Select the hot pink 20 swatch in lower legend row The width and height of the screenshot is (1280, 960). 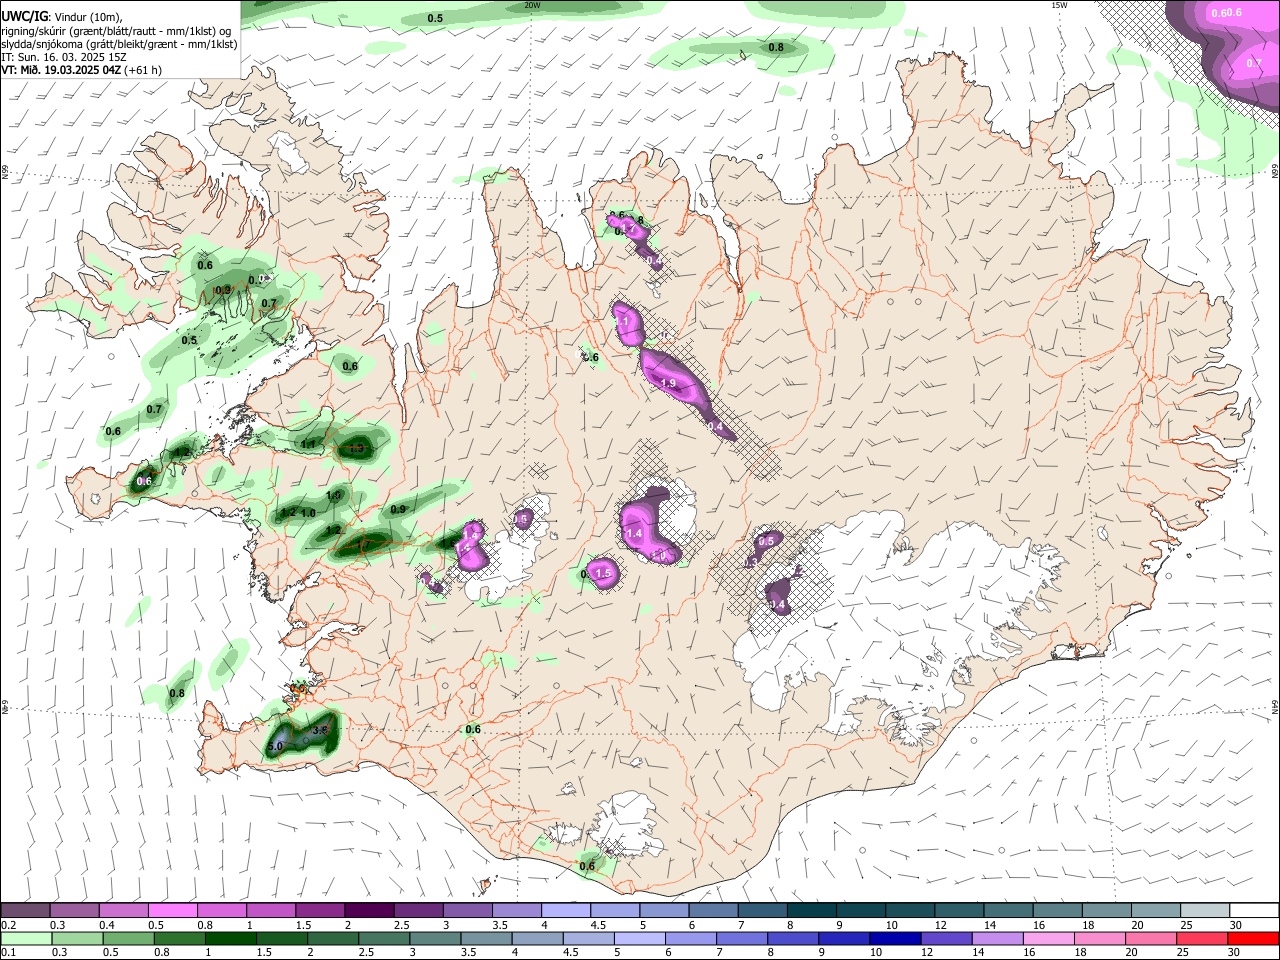1150,938
